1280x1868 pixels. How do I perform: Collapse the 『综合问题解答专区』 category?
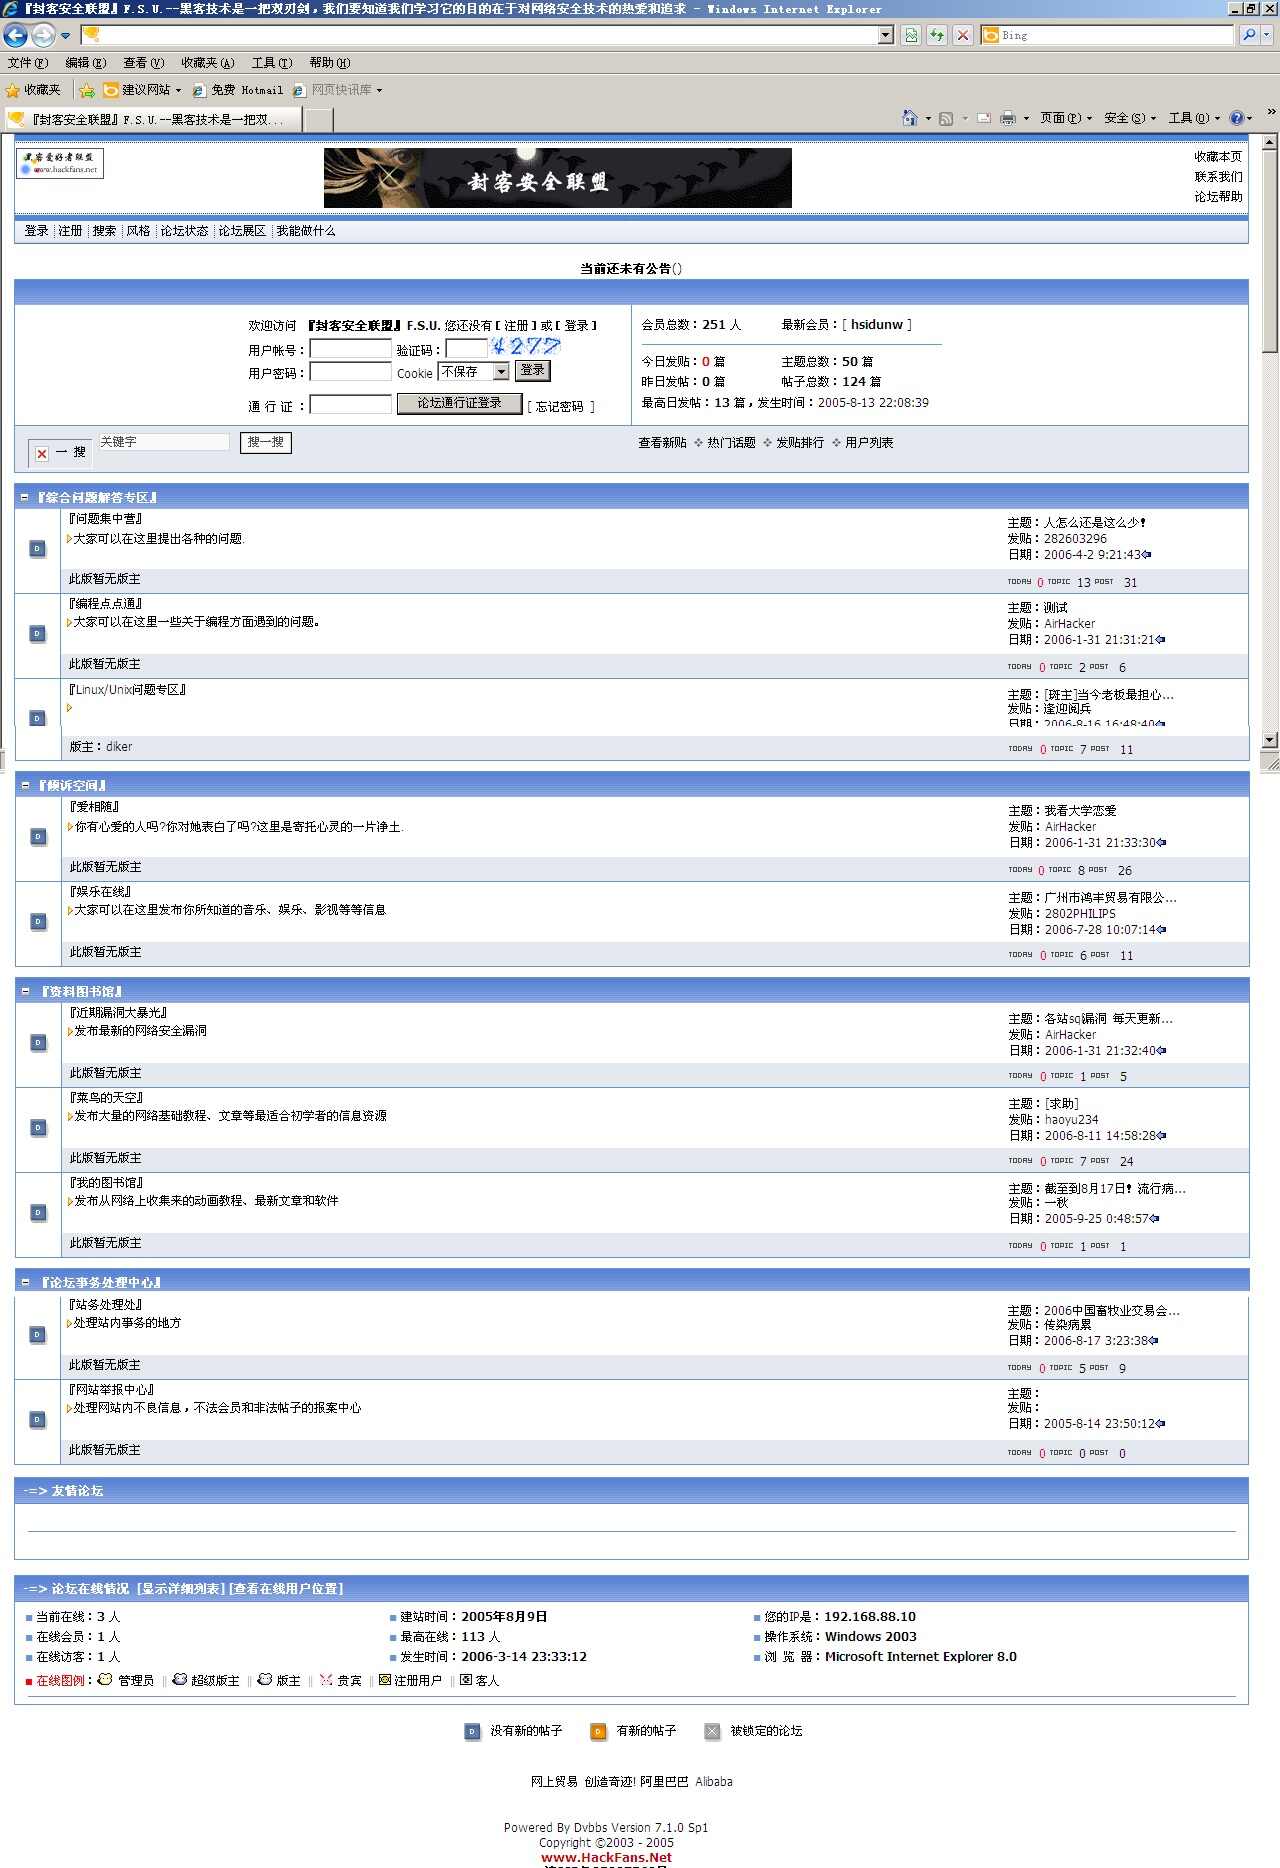(25, 497)
